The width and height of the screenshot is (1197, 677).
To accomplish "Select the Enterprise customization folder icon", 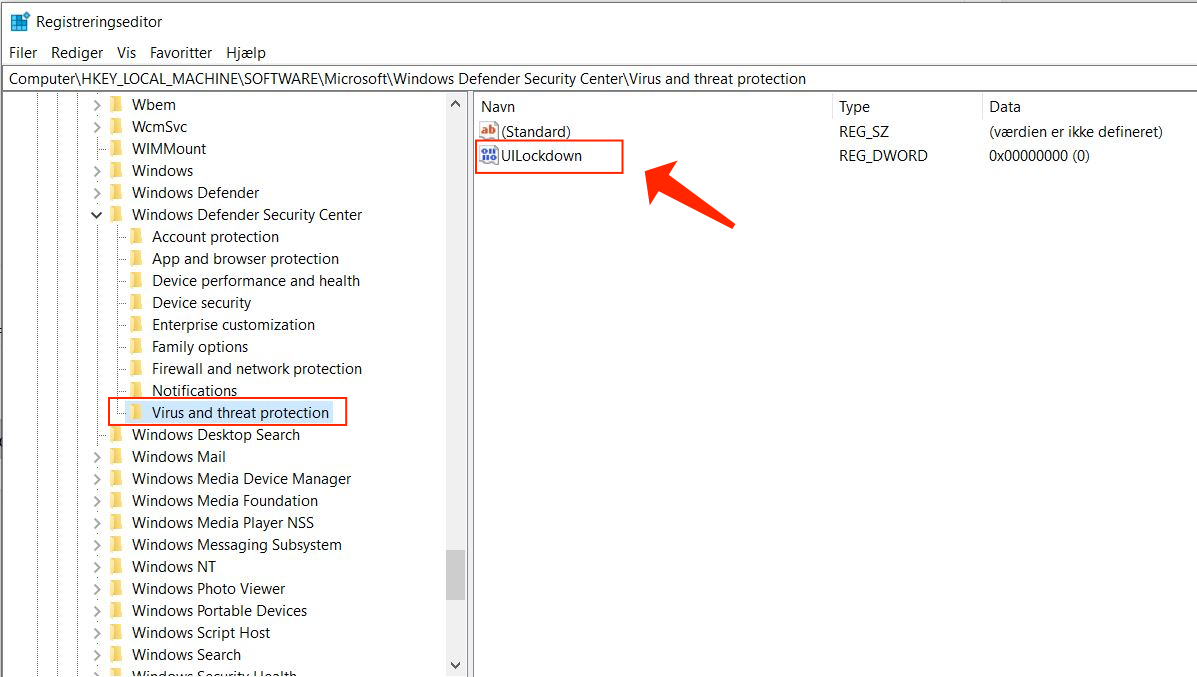I will (137, 324).
